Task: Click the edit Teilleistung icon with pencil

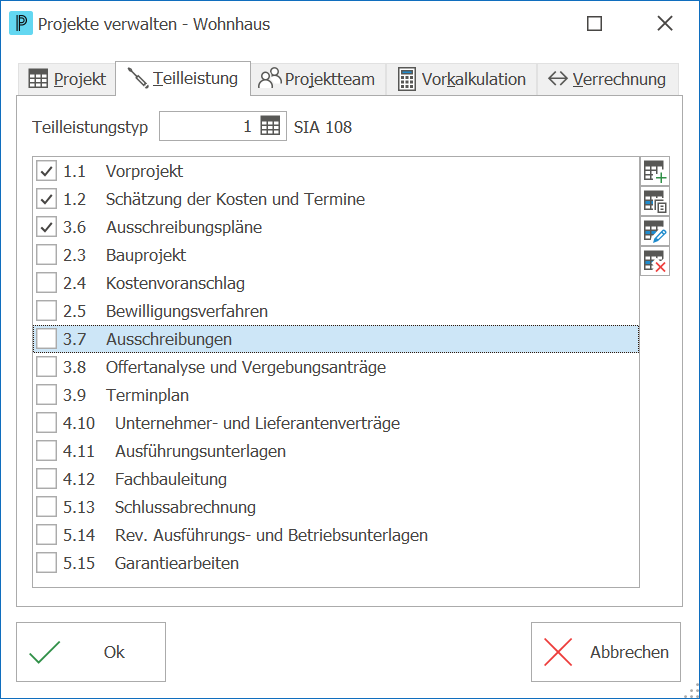Action: click(655, 231)
